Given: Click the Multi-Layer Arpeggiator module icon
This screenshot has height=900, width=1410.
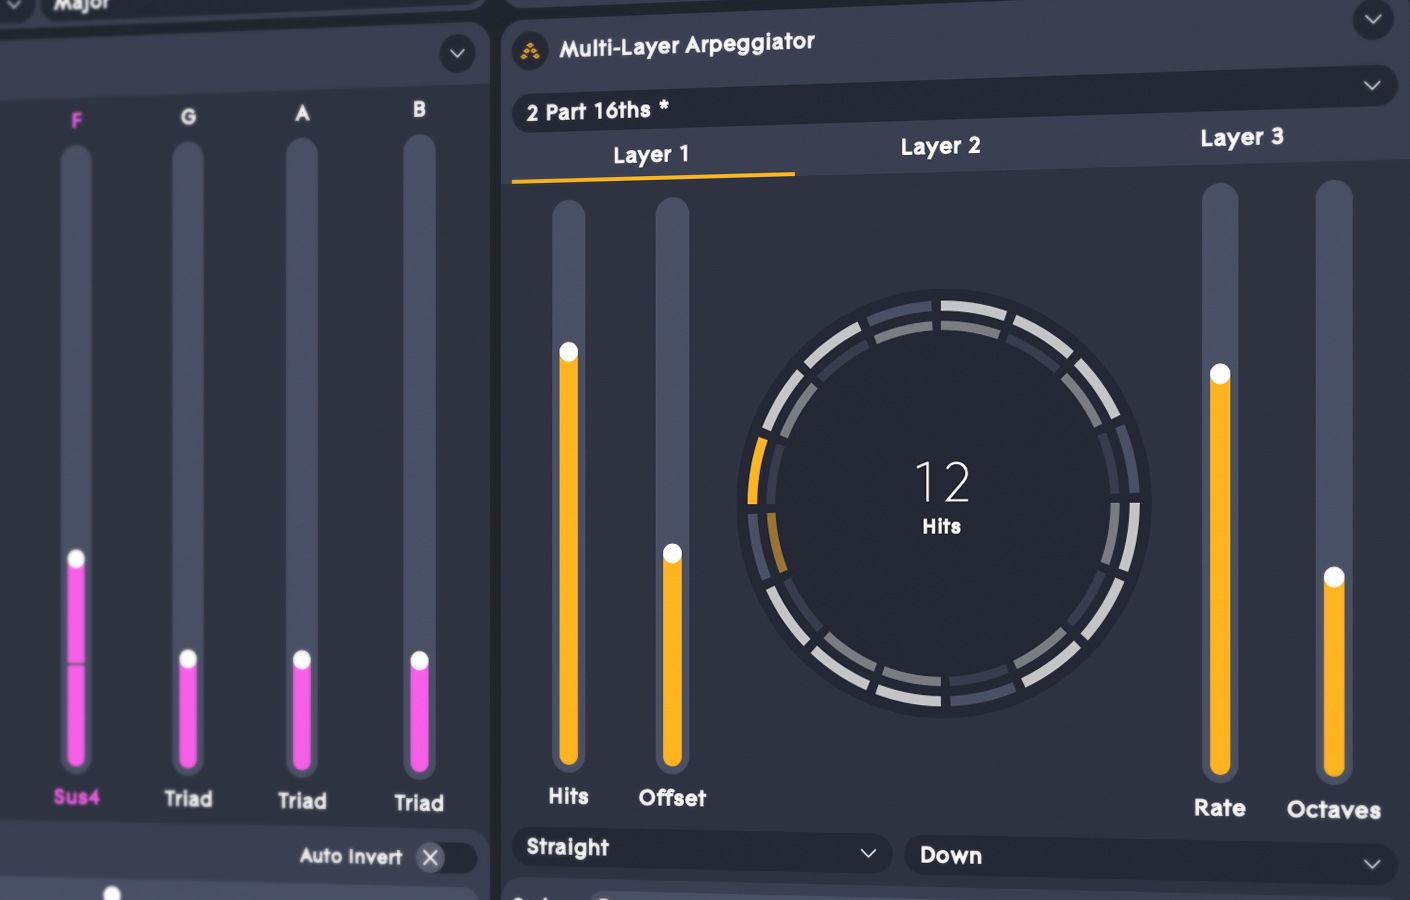Looking at the screenshot, I should (x=530, y=50).
